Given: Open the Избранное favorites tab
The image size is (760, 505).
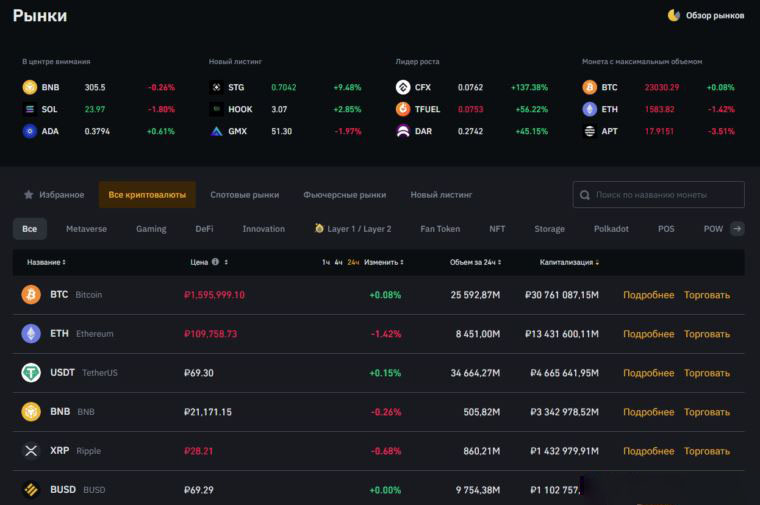Looking at the screenshot, I should [54, 194].
